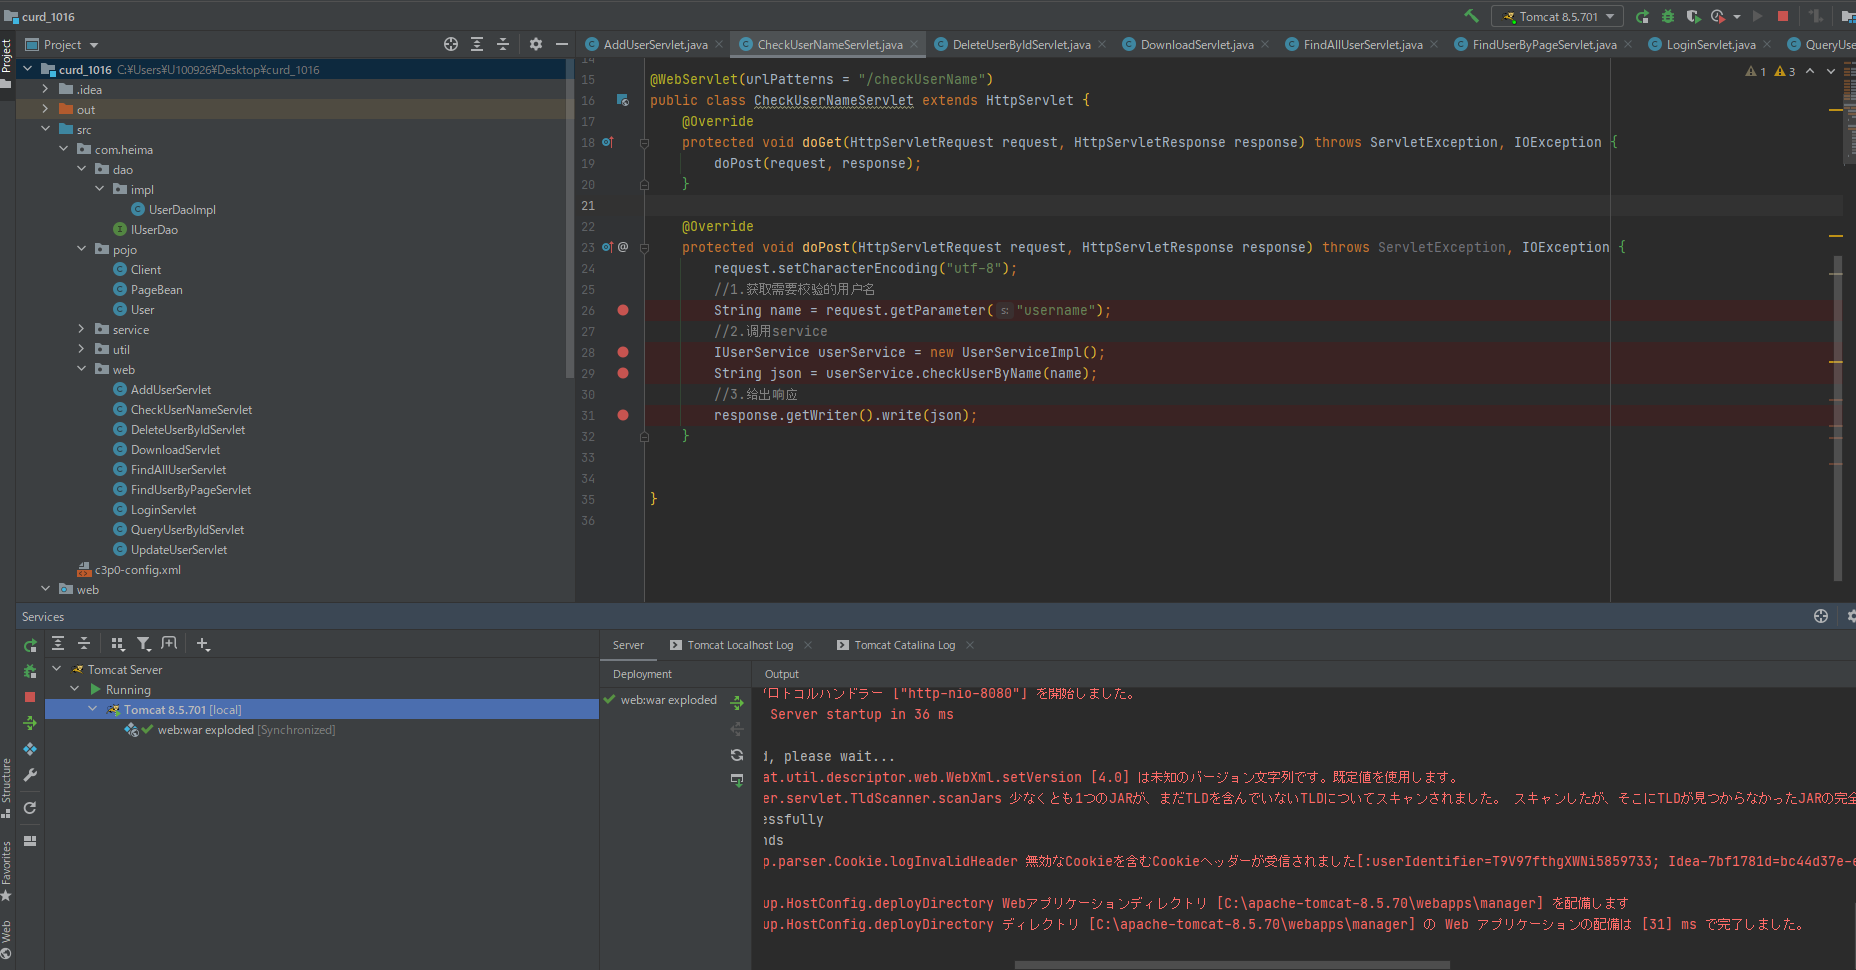Collapse the Running node in Services
The image size is (1856, 970).
[74, 689]
